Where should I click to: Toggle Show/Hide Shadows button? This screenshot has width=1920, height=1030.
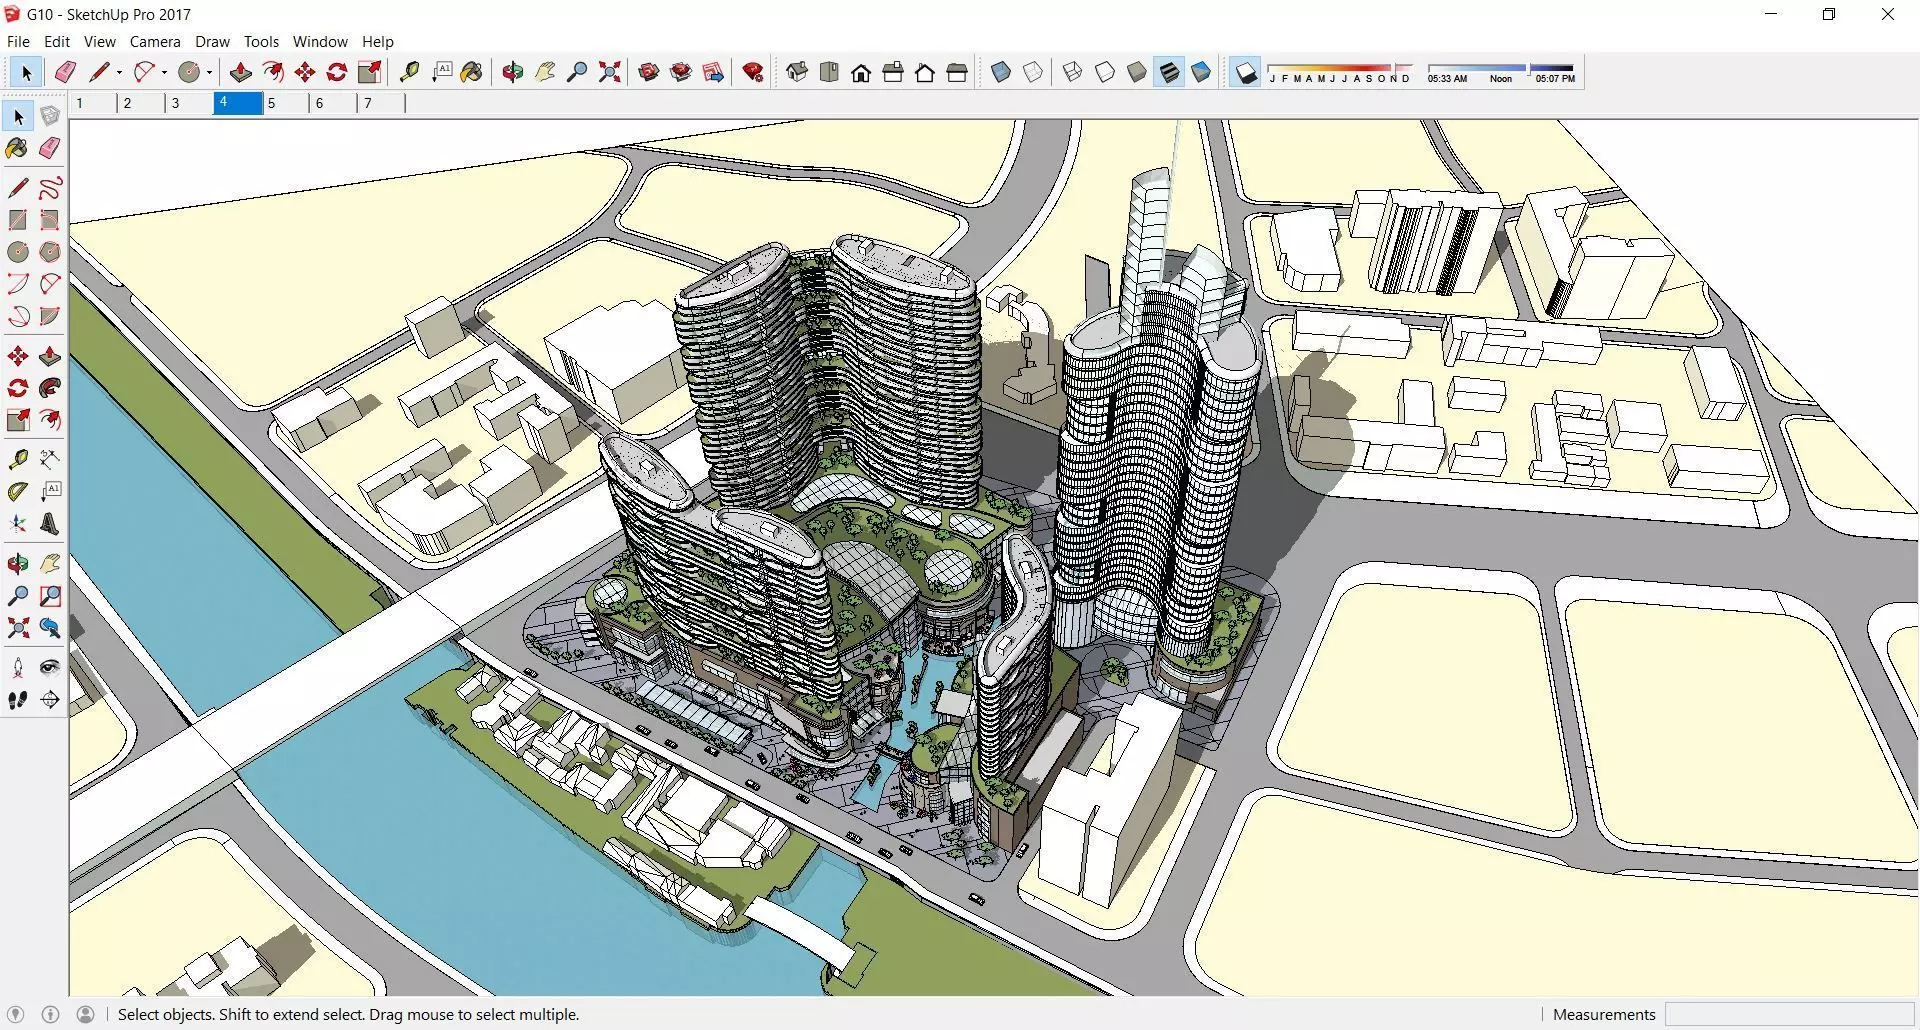(1245, 72)
